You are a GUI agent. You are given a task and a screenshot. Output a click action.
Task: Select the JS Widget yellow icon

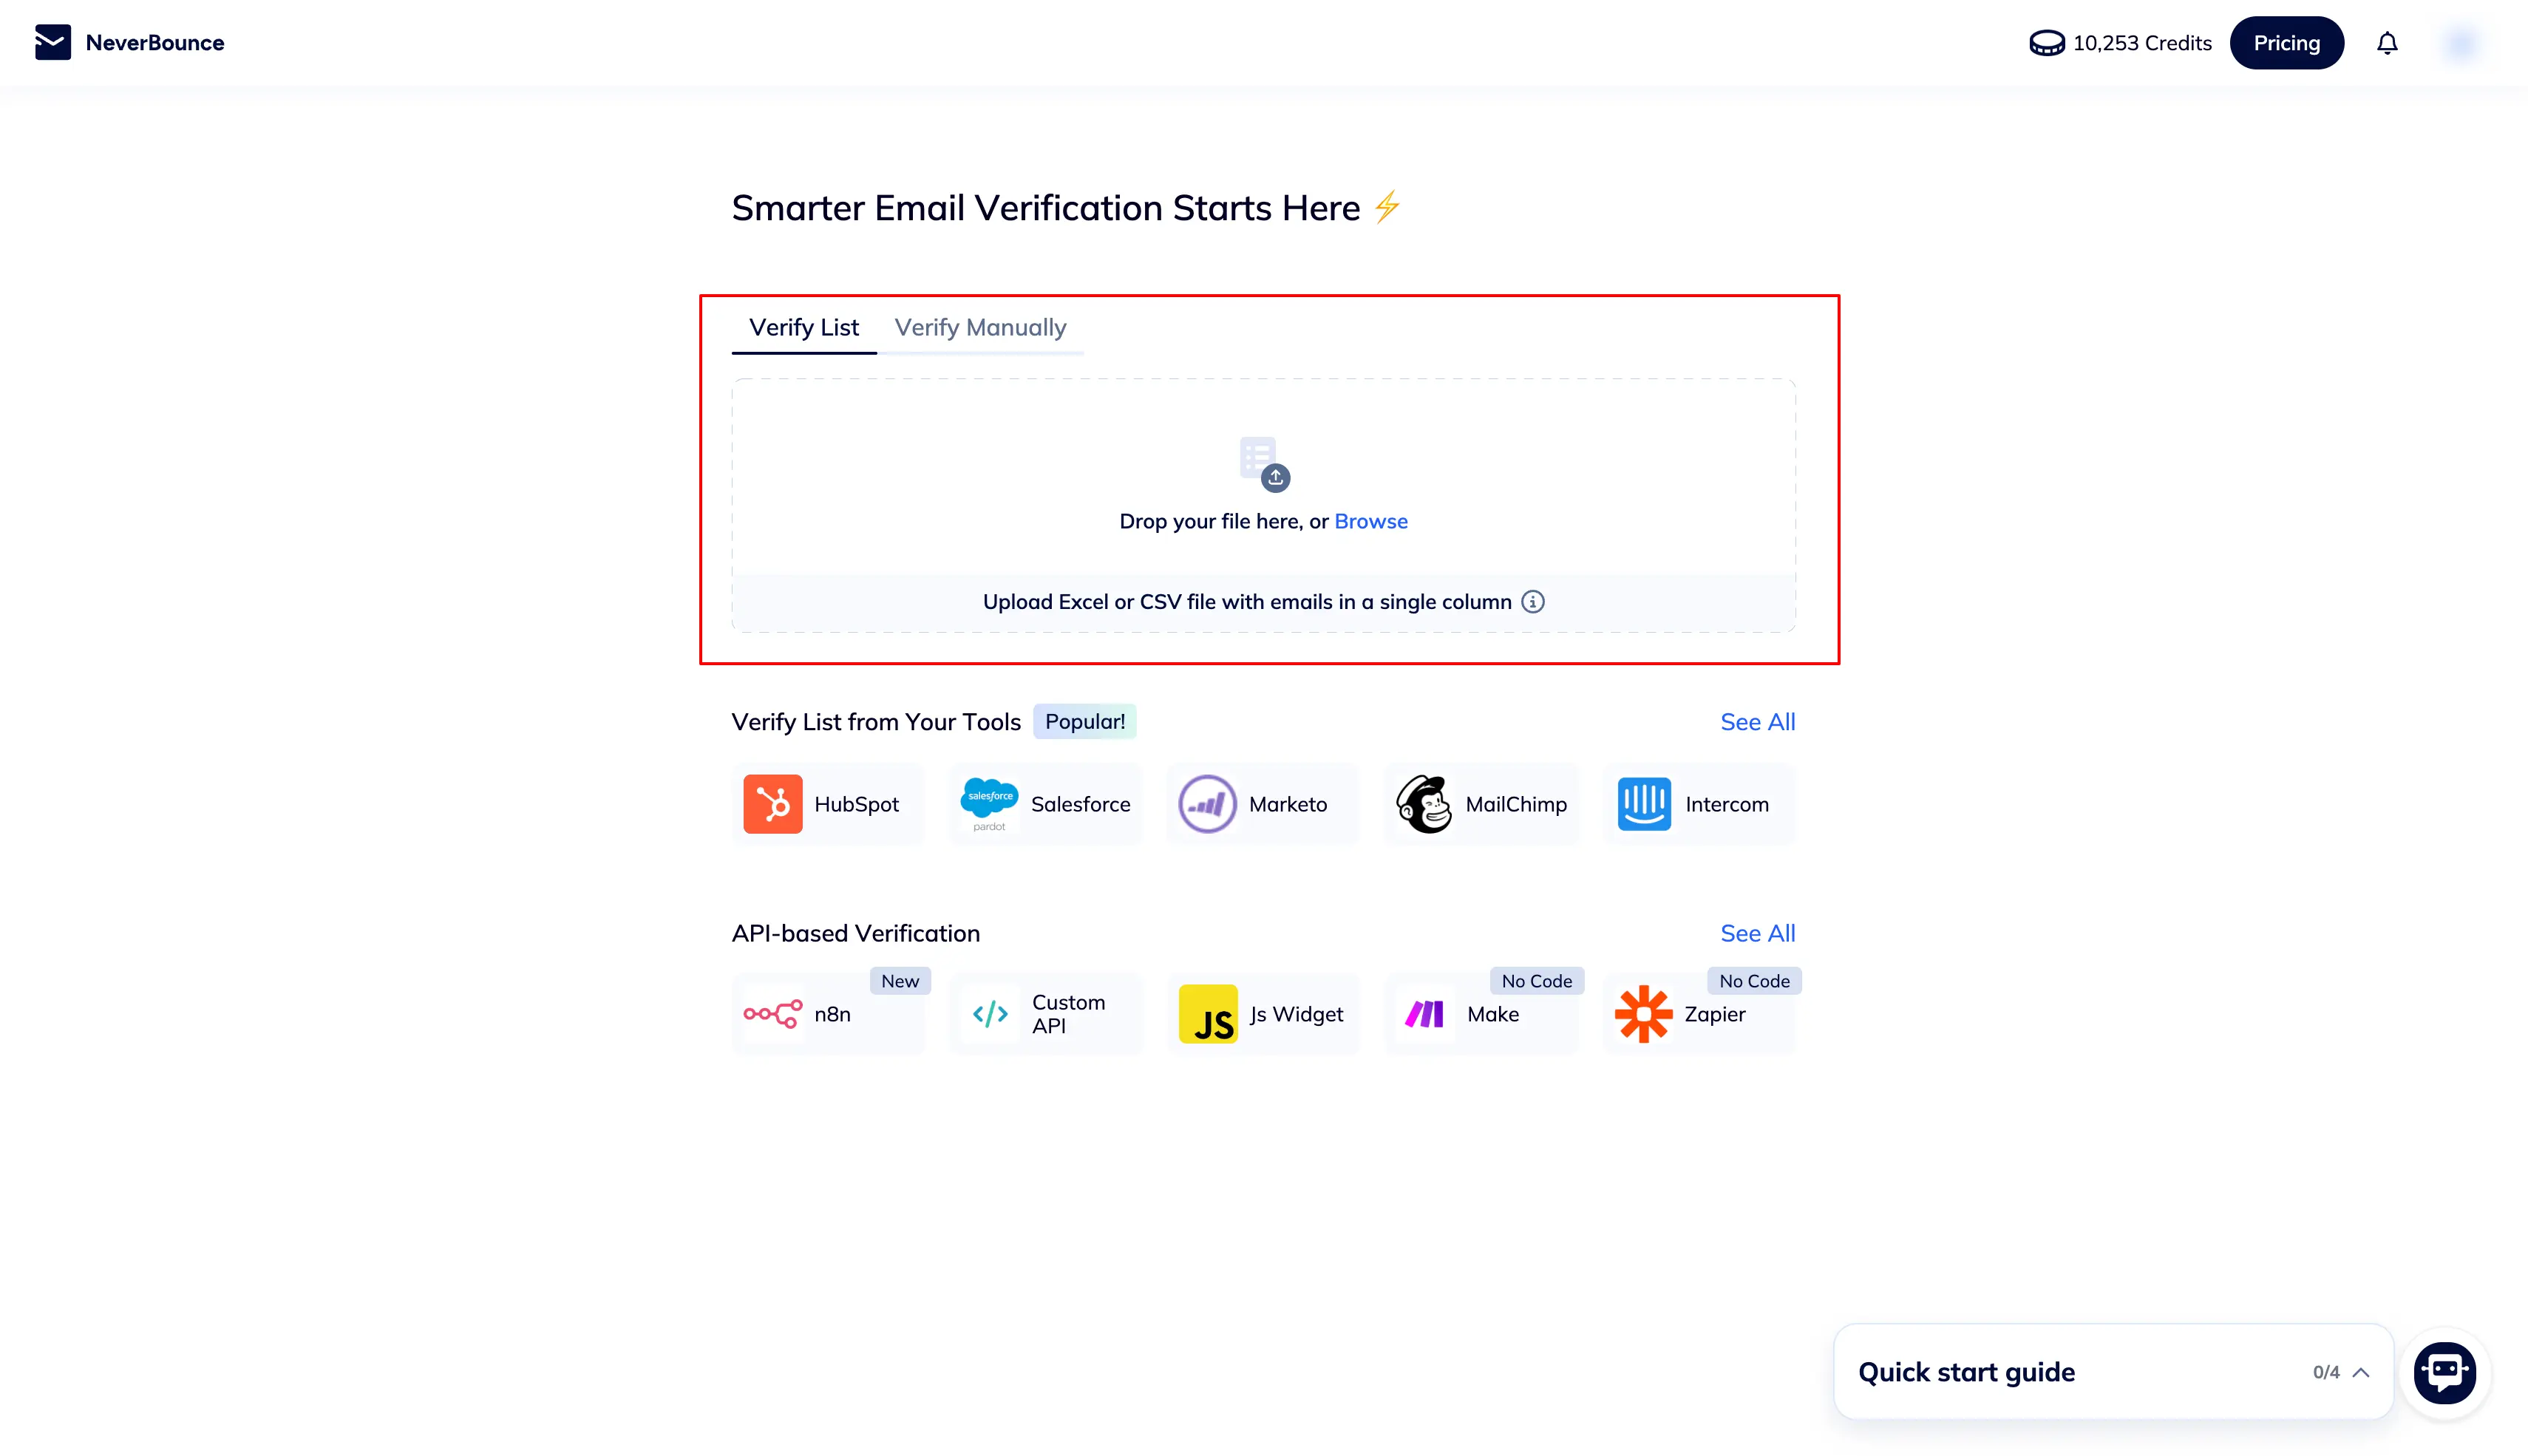click(x=1208, y=1014)
